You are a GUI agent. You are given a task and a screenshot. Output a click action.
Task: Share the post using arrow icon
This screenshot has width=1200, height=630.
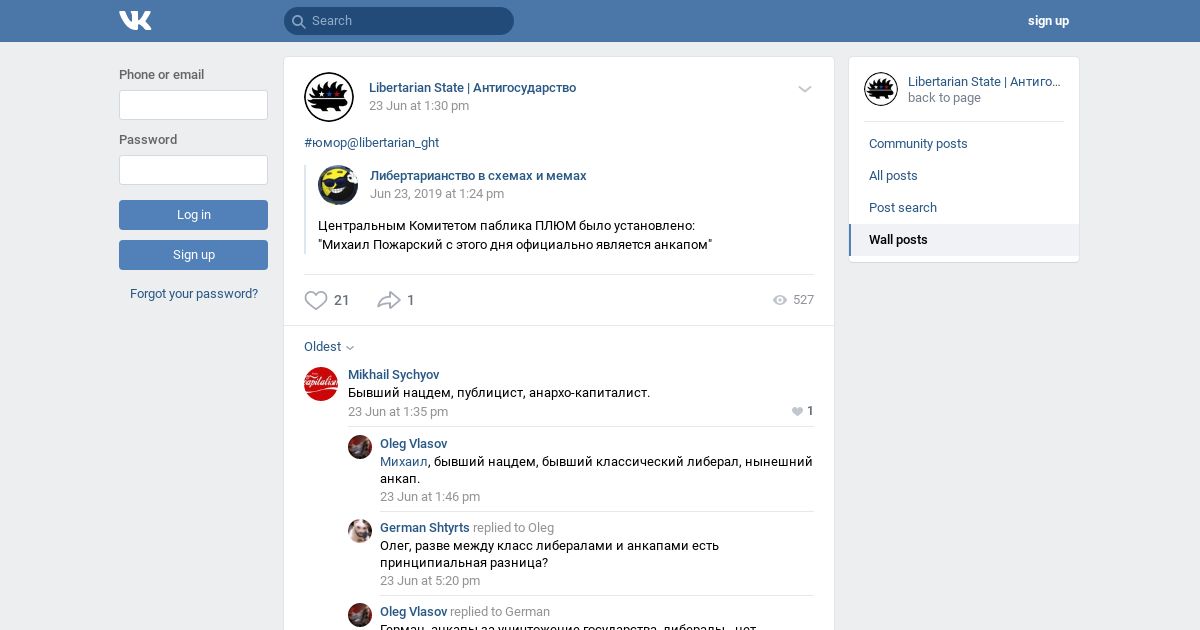tap(389, 300)
